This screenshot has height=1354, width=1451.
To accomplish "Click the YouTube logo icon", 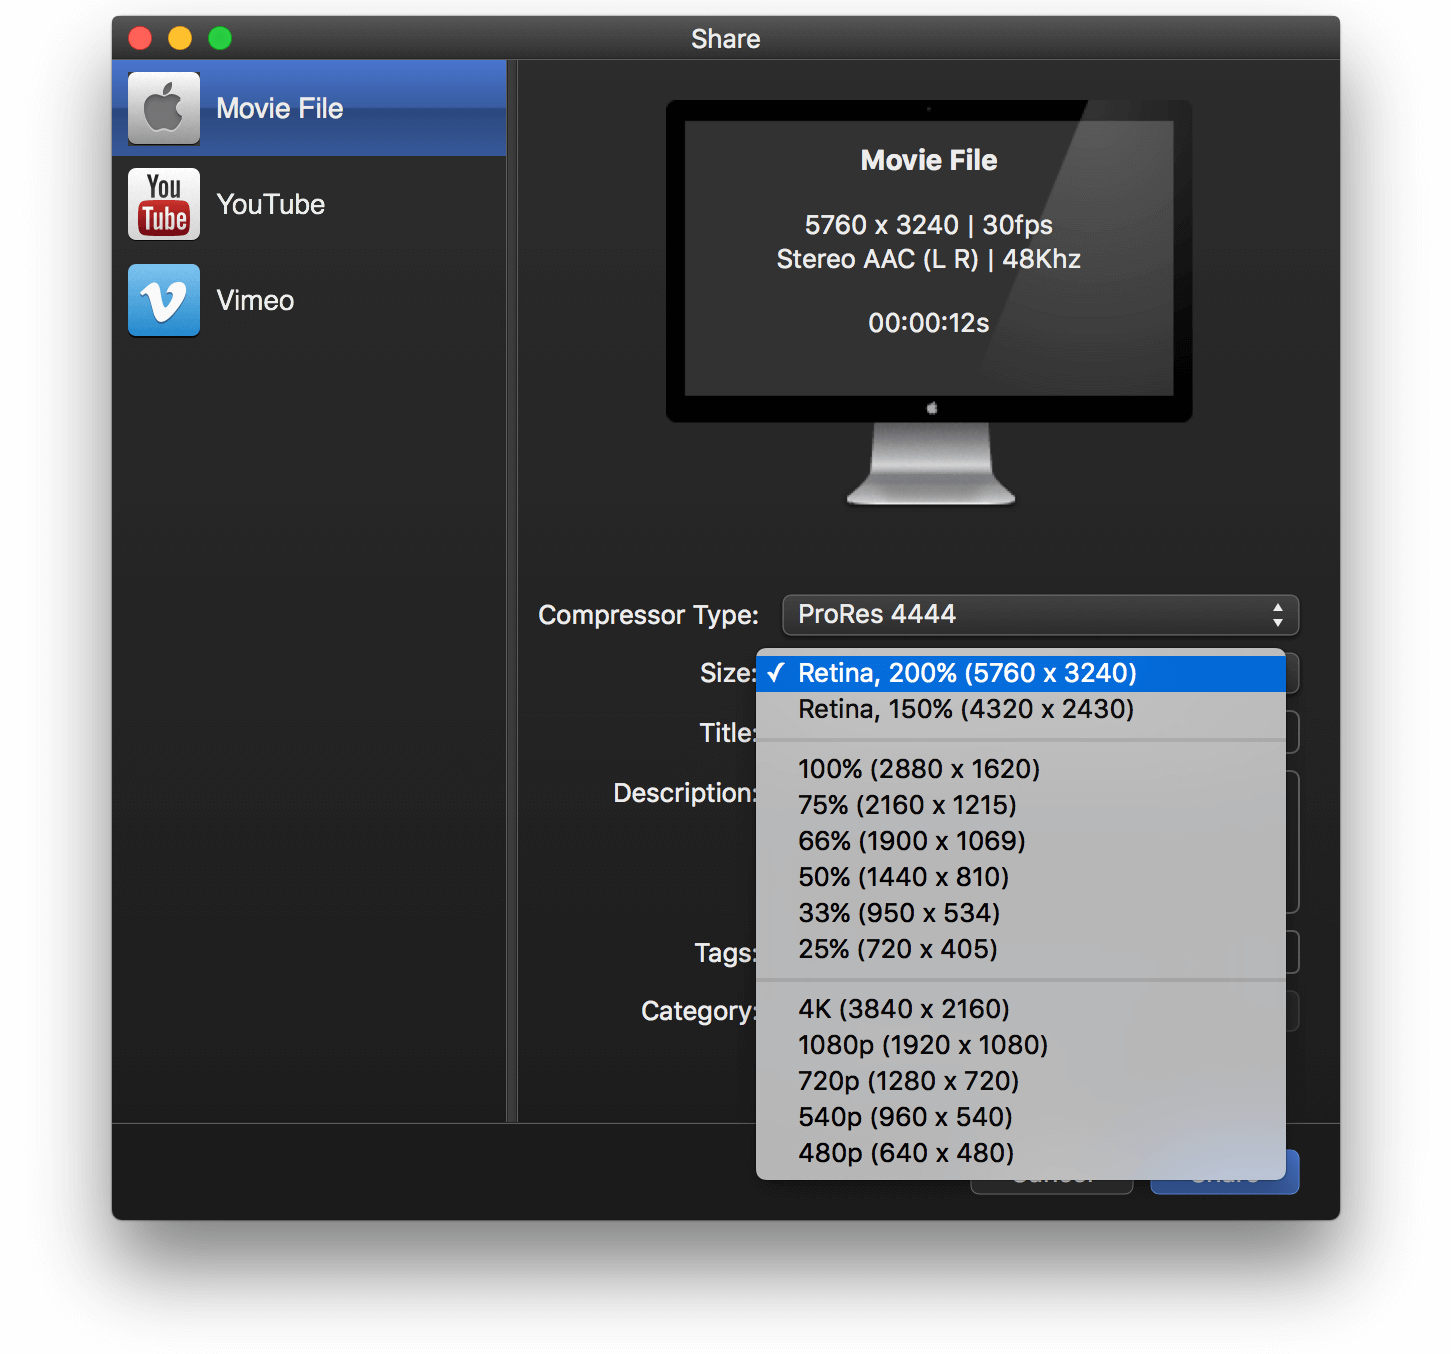I will (x=164, y=204).
